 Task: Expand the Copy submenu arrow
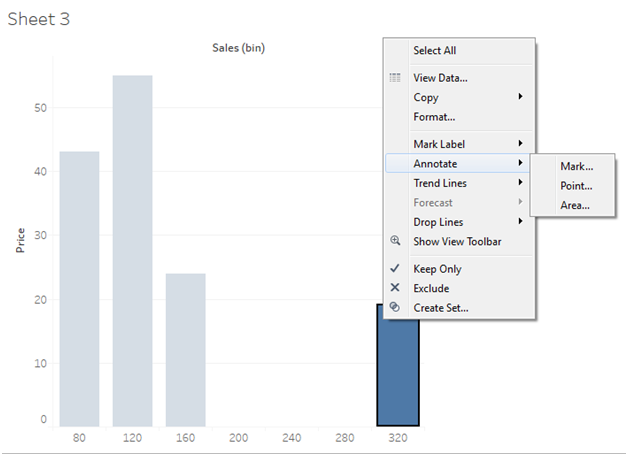coord(520,96)
